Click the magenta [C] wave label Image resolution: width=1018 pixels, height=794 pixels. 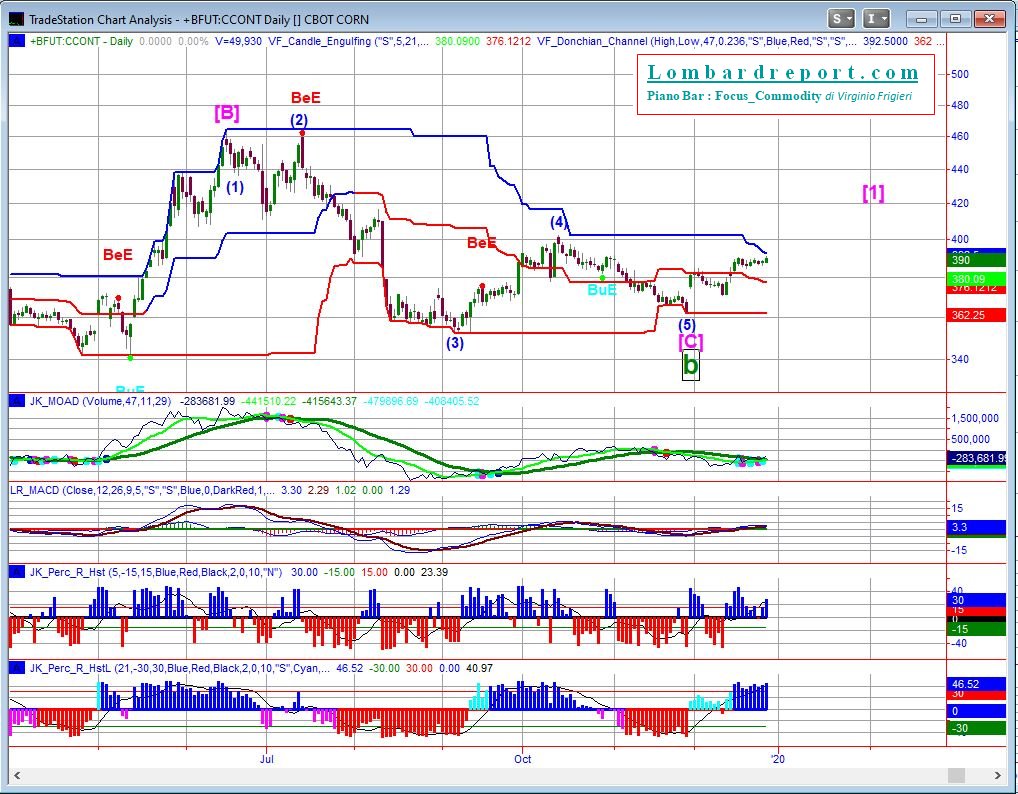pyautogui.click(x=690, y=341)
